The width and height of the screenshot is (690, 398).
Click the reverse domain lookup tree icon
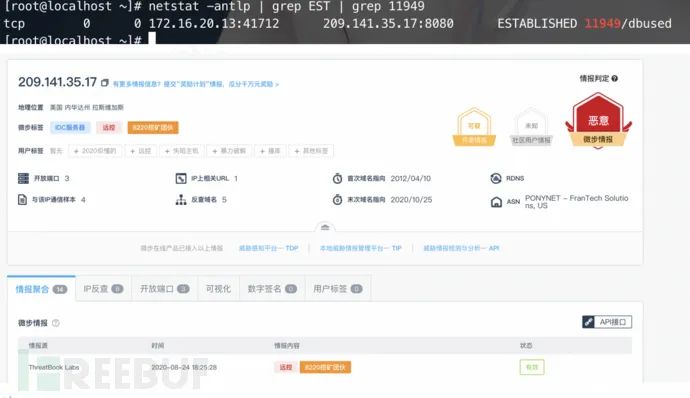181,200
